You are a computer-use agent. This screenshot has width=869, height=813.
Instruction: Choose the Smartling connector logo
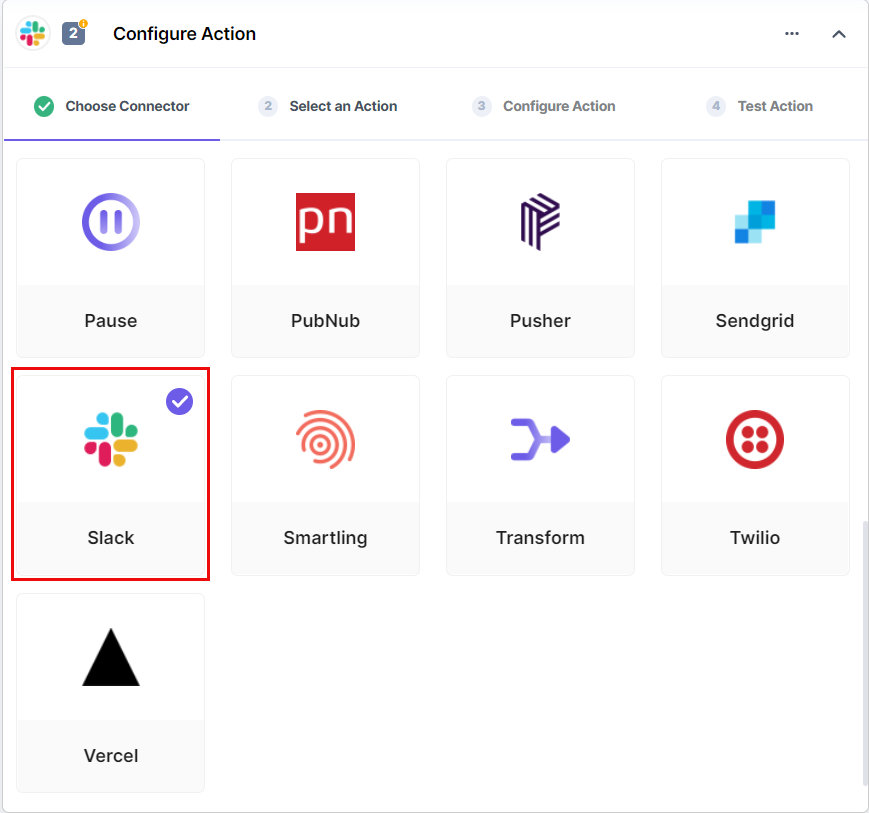[325, 439]
